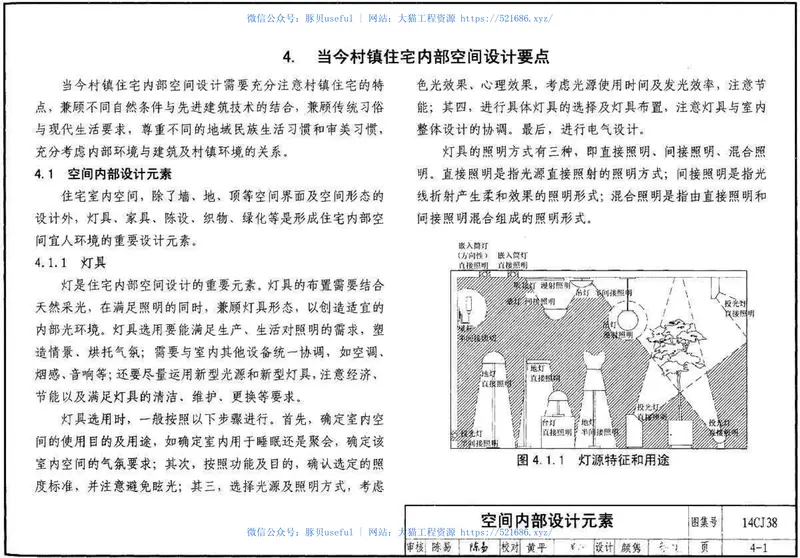Click the 审核 cell in the title block
The image size is (800, 558).
pos(415,547)
